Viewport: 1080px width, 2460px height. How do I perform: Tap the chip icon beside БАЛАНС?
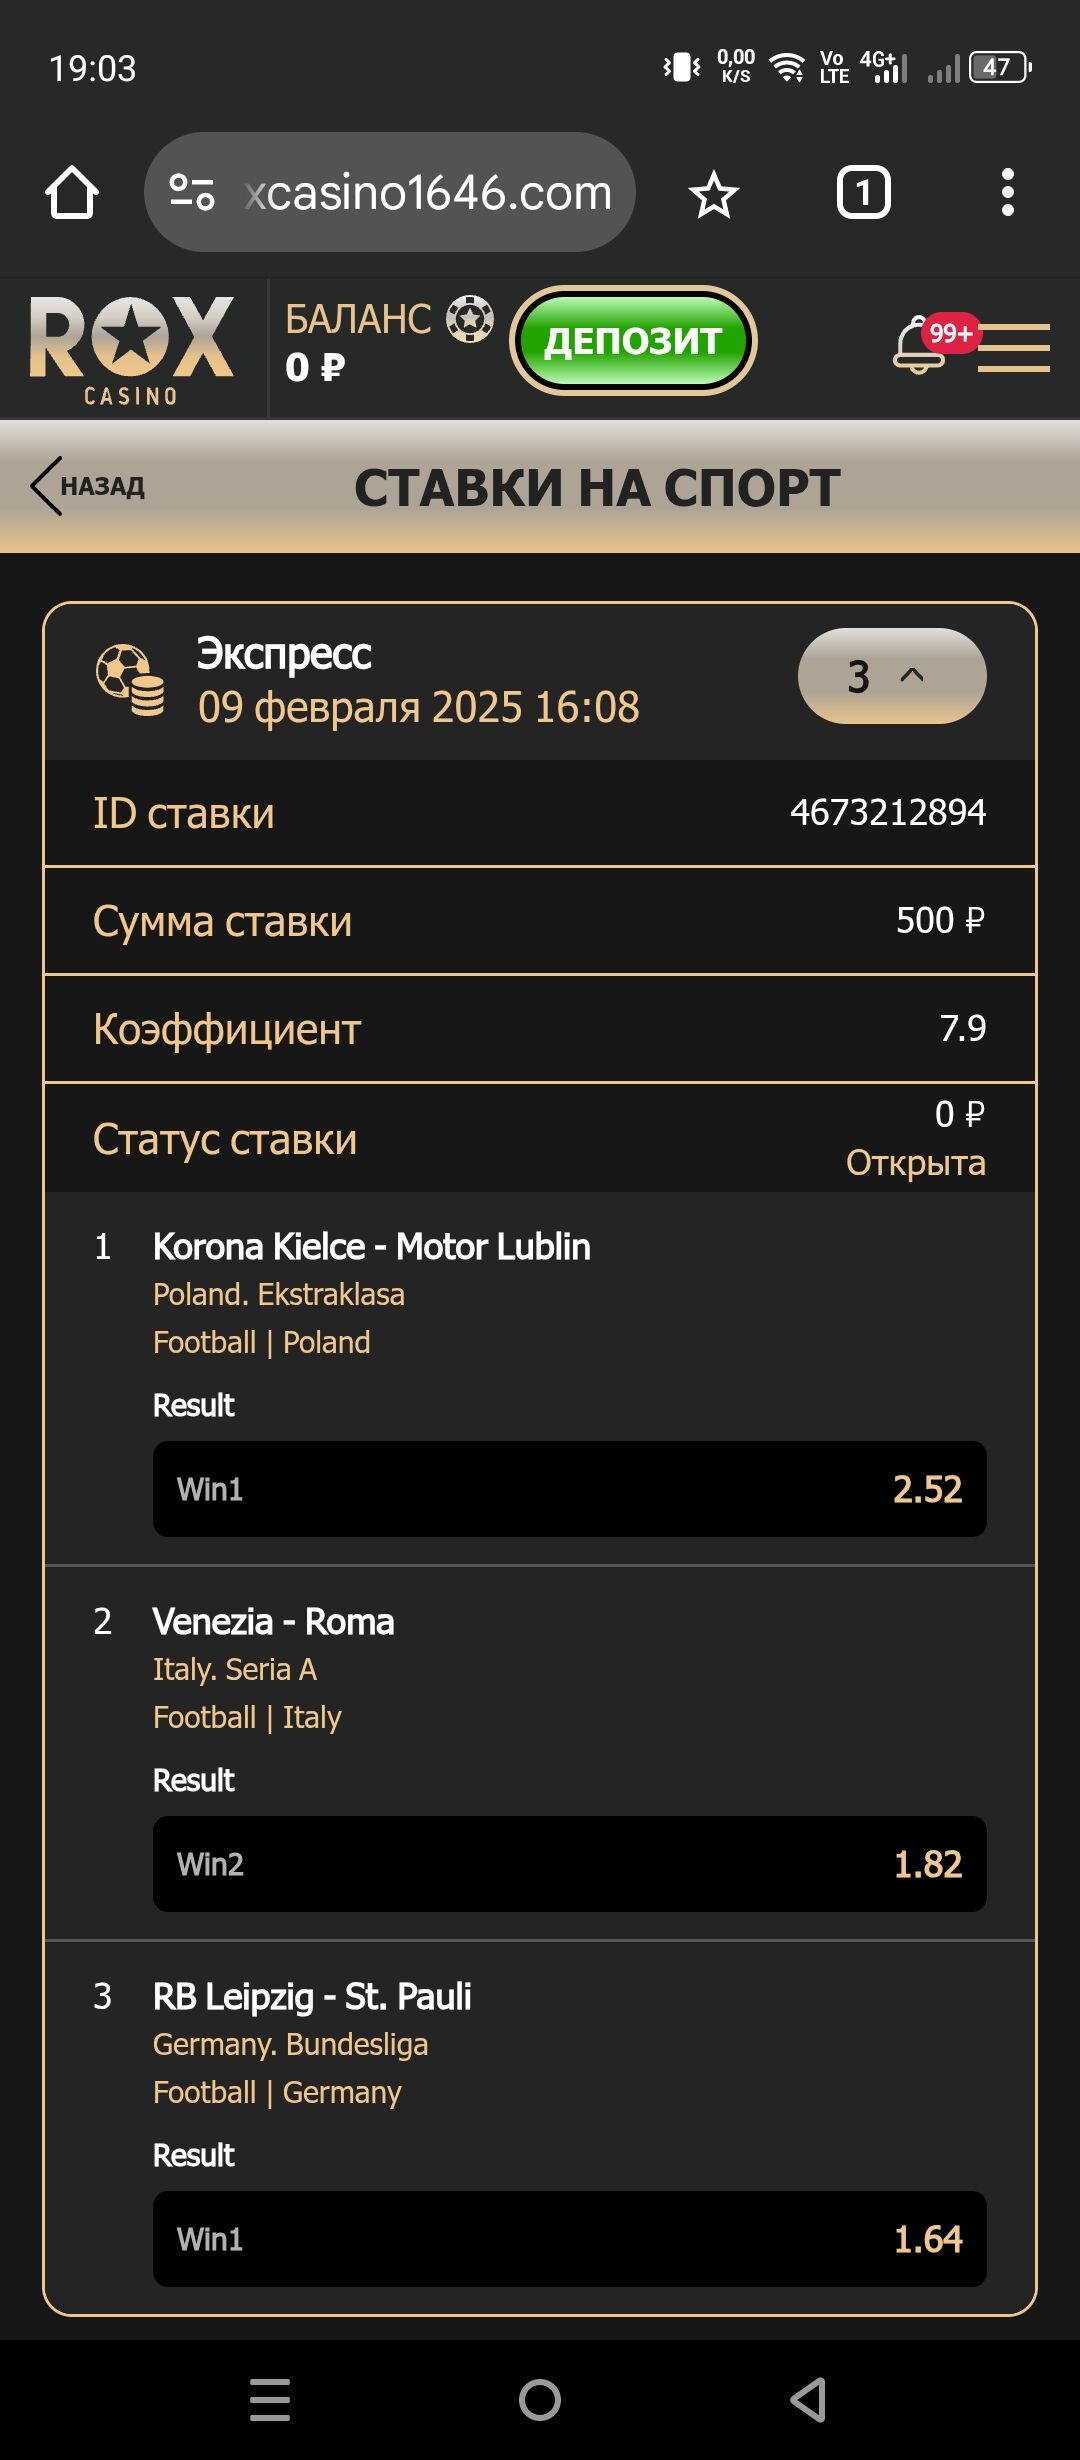tap(469, 320)
